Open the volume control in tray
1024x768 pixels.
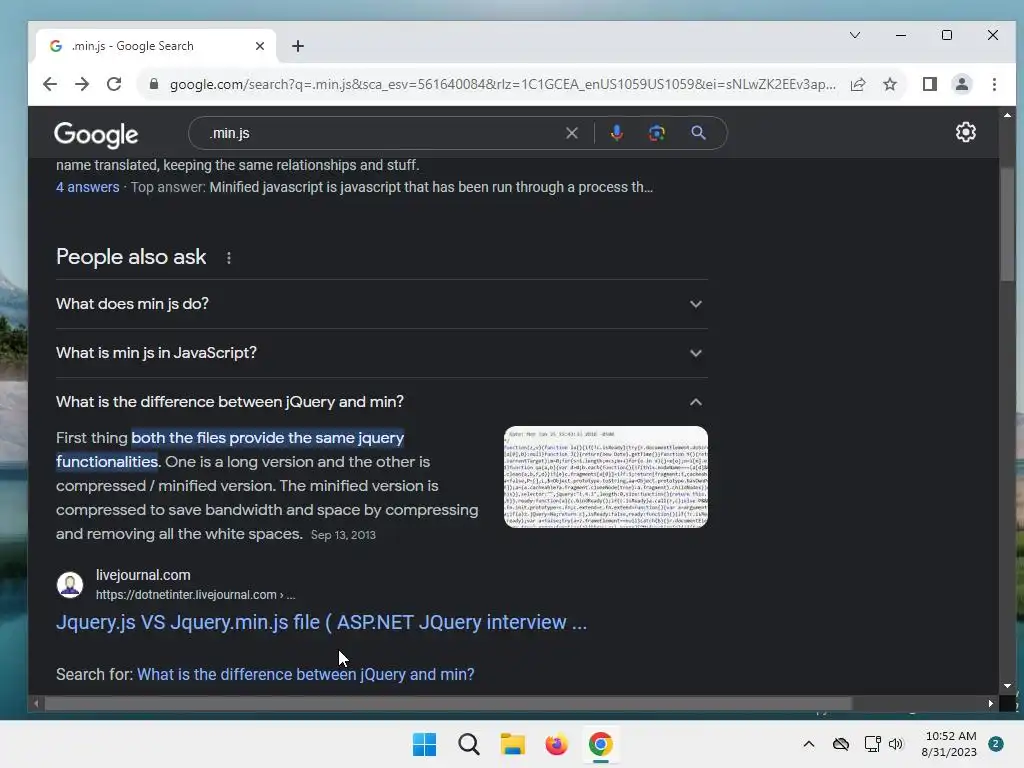pyautogui.click(x=895, y=744)
